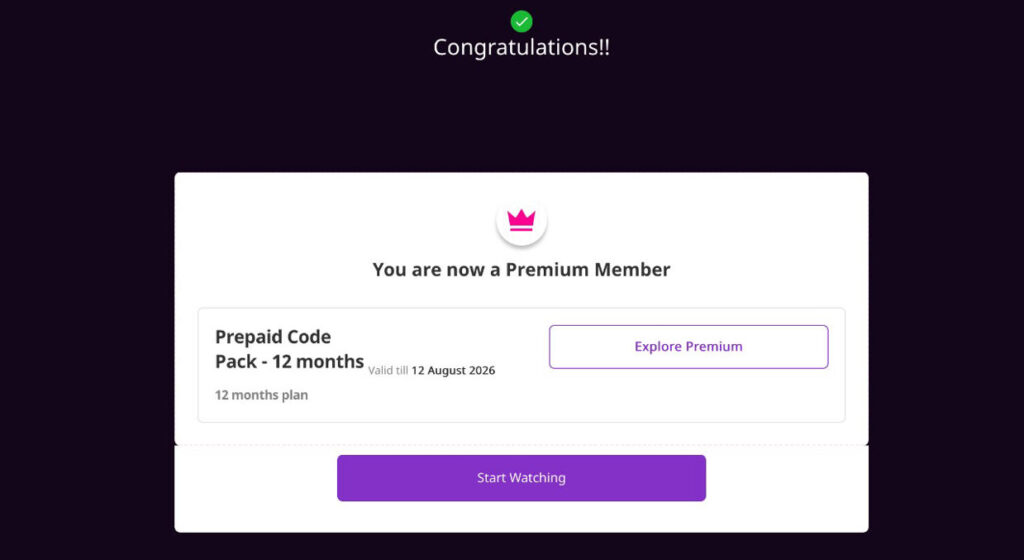Select the 'You are now a Premium Member' heading
The image size is (1024, 560).
point(521,270)
